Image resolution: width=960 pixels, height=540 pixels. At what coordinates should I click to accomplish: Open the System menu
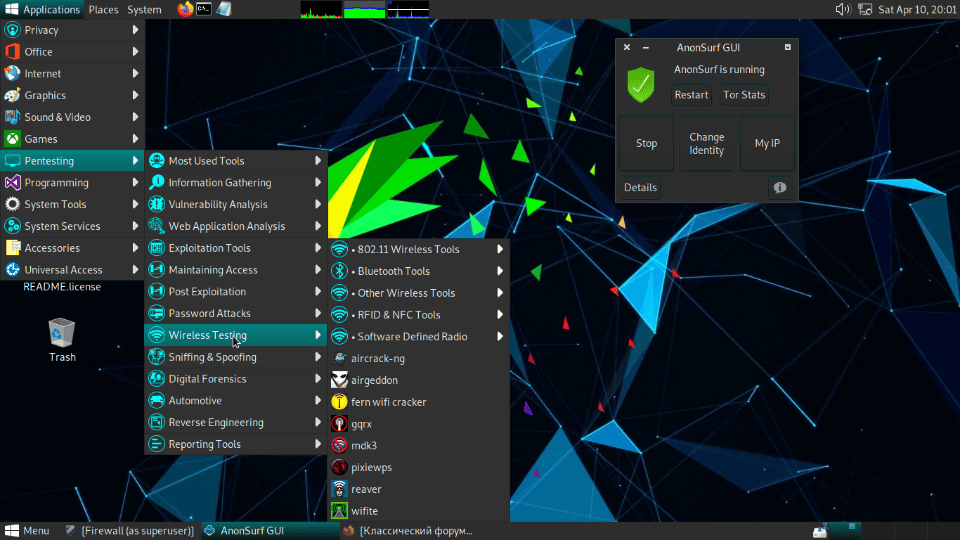[x=144, y=9]
